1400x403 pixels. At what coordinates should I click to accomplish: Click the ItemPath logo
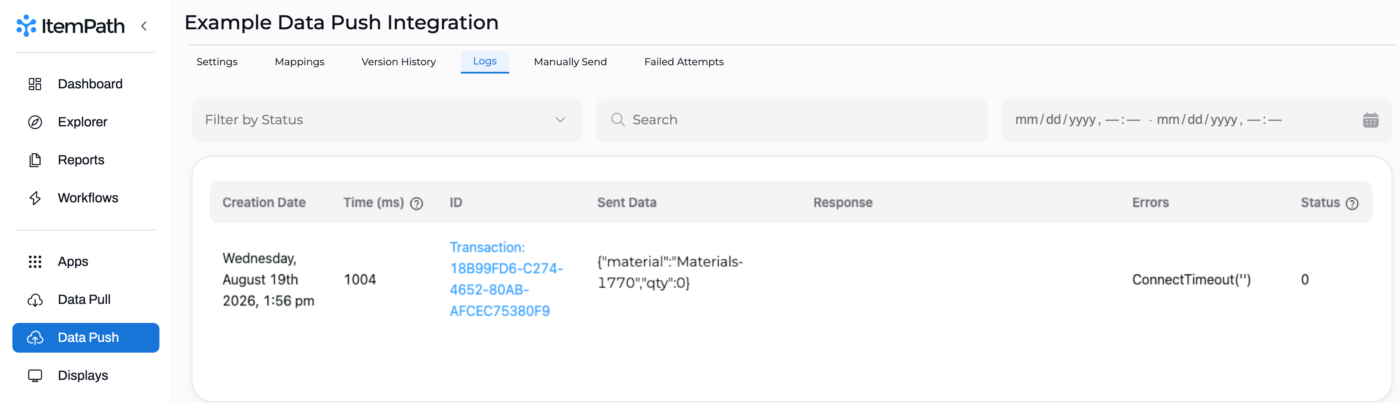coord(70,26)
